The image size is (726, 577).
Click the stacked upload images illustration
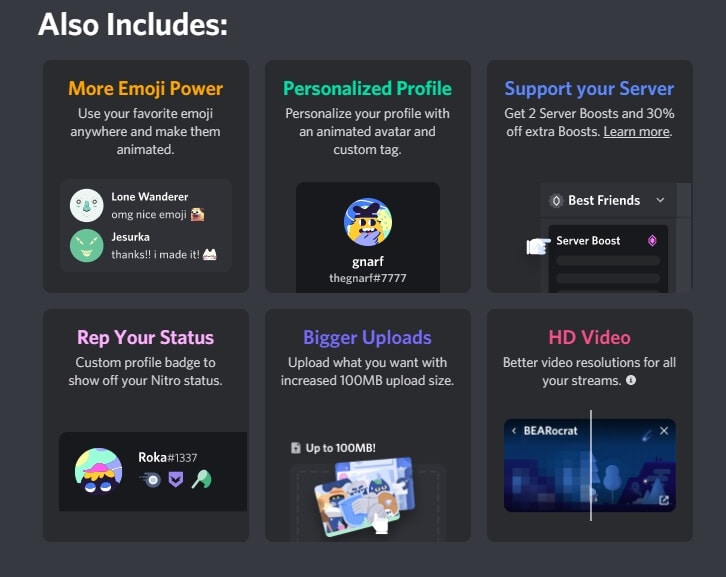(364, 496)
